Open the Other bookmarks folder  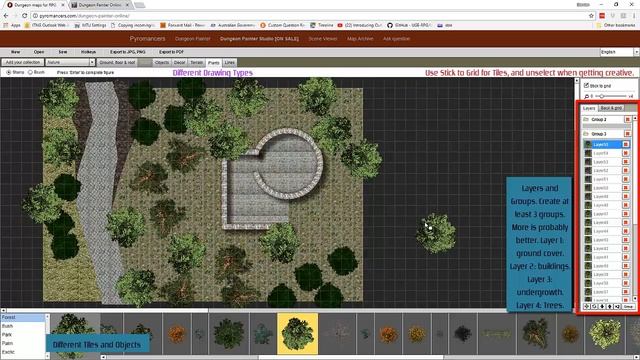point(616,25)
